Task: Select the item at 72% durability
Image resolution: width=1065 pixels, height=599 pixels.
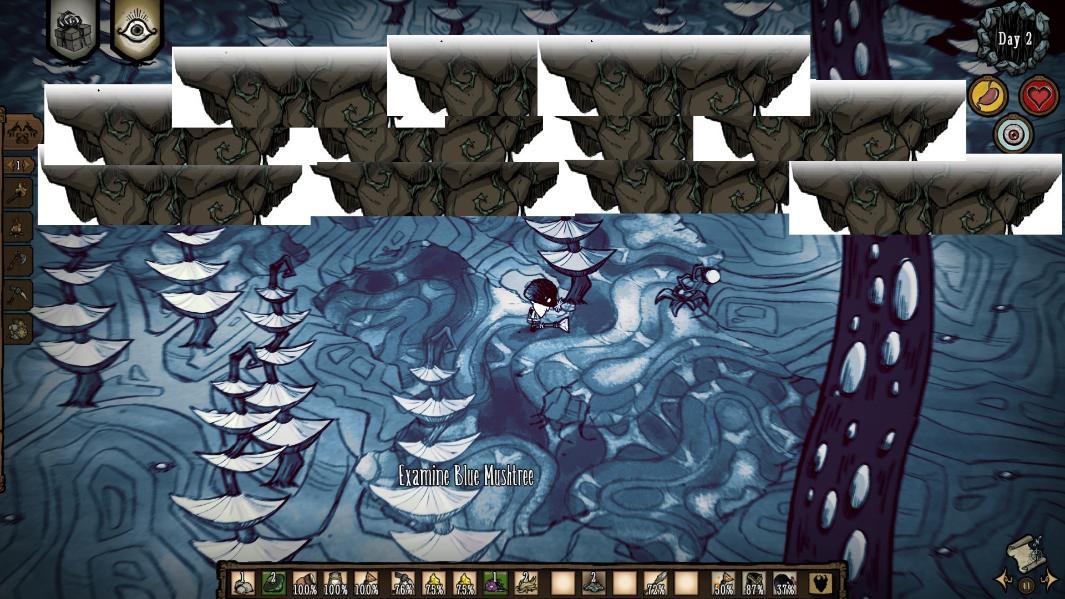Action: [655, 583]
